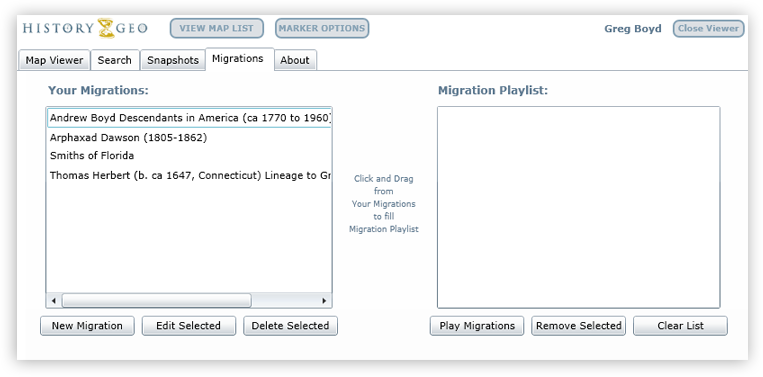763x377 pixels.
Task: Open Marker Options
Action: 322,28
